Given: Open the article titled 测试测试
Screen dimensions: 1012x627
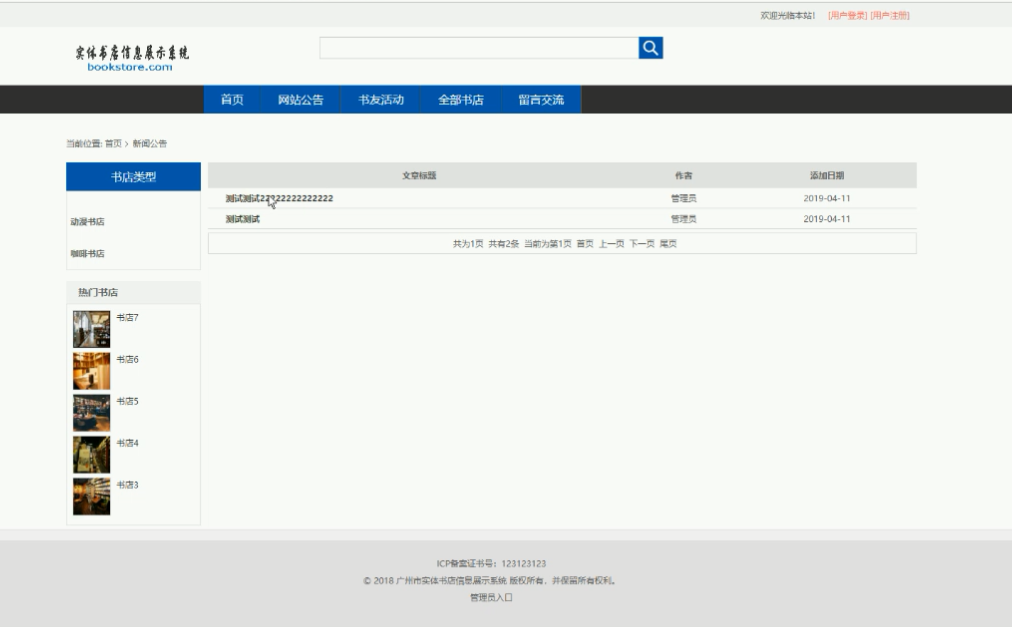Looking at the screenshot, I should coord(243,219).
